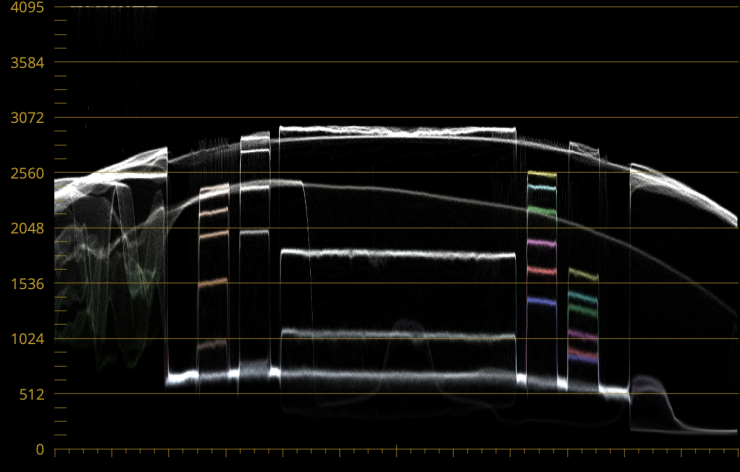Click the 2560 scale label
The height and width of the screenshot is (472, 740).
click(25, 174)
